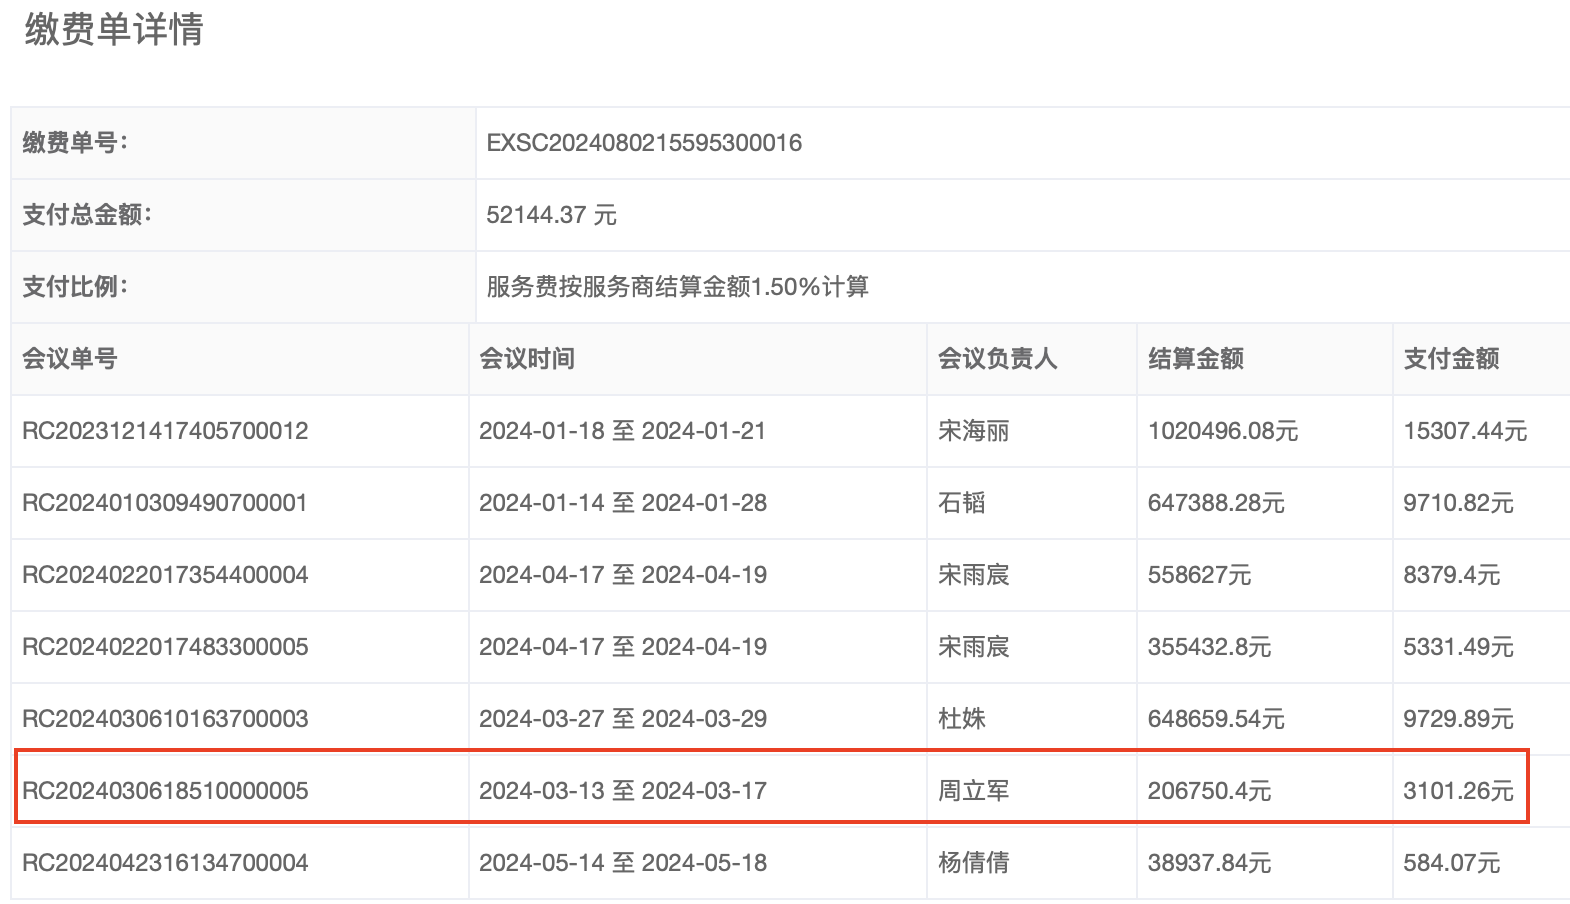Open meeting order RC2023121417405700012
Image resolution: width=1570 pixels, height=904 pixels.
pyautogui.click(x=165, y=431)
